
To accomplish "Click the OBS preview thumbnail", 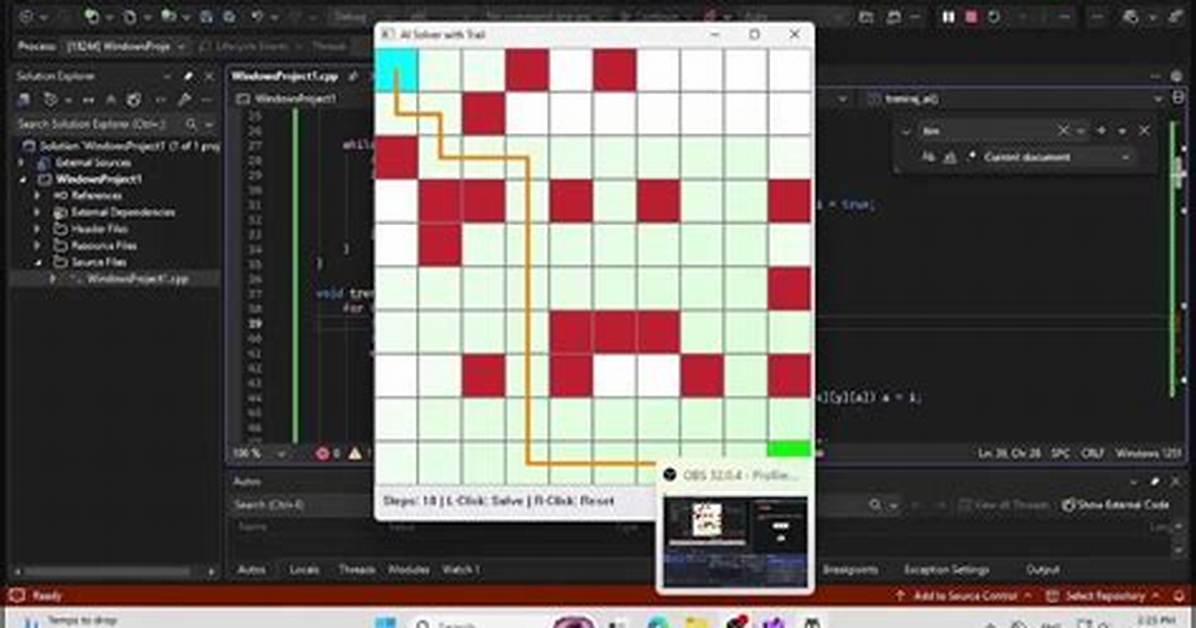I will tap(735, 541).
